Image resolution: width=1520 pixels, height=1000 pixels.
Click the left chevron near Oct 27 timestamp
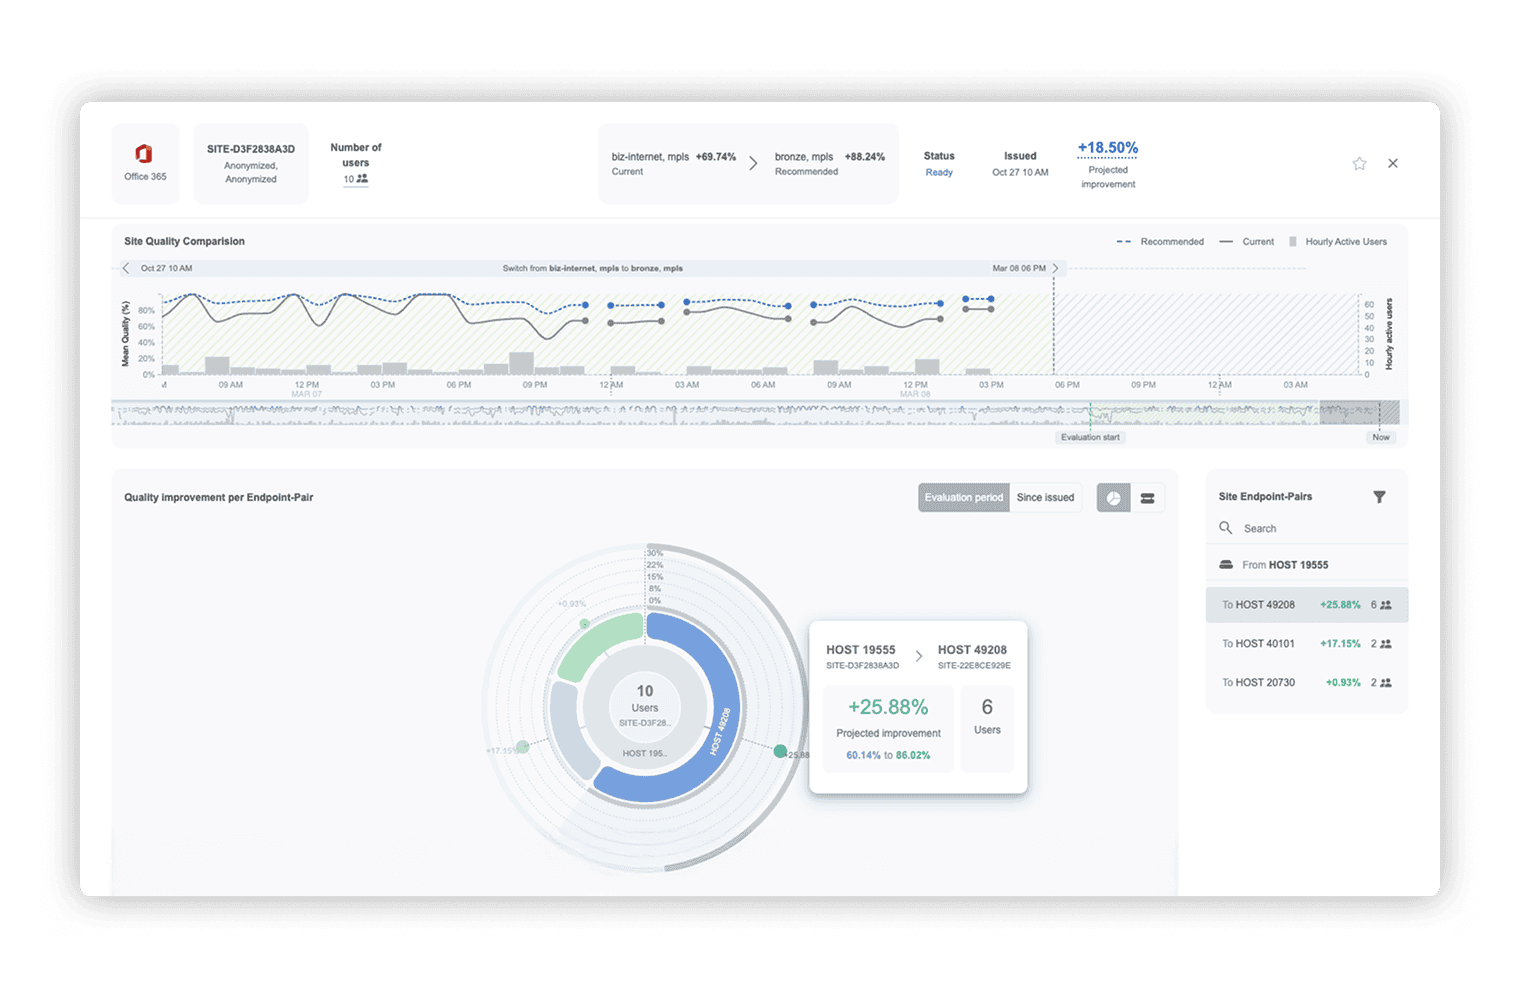click(125, 268)
